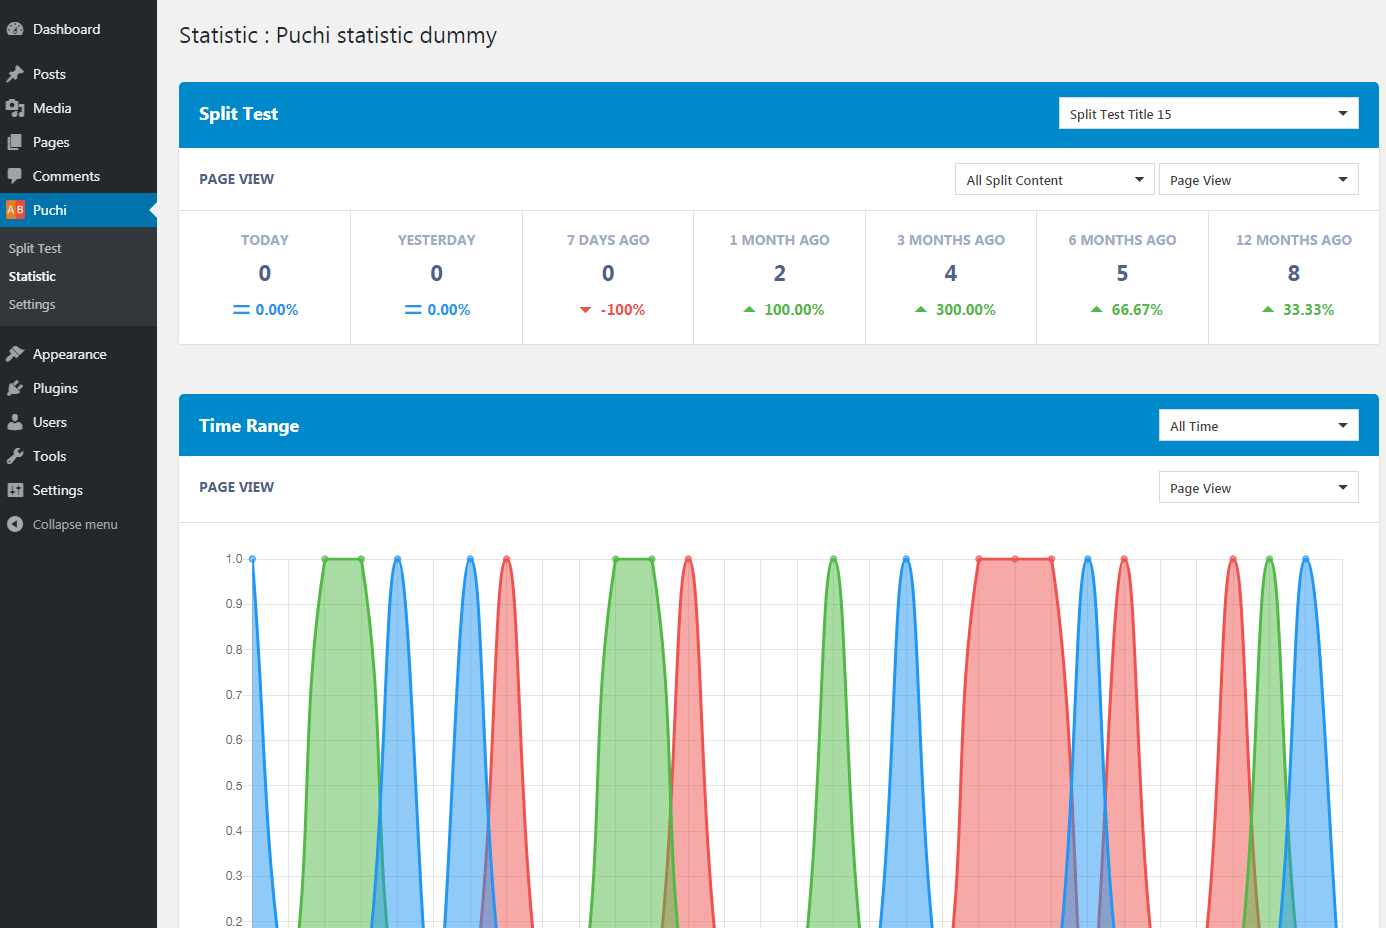1386x928 pixels.
Task: Click the Posts pushpin icon
Action: tap(15, 74)
